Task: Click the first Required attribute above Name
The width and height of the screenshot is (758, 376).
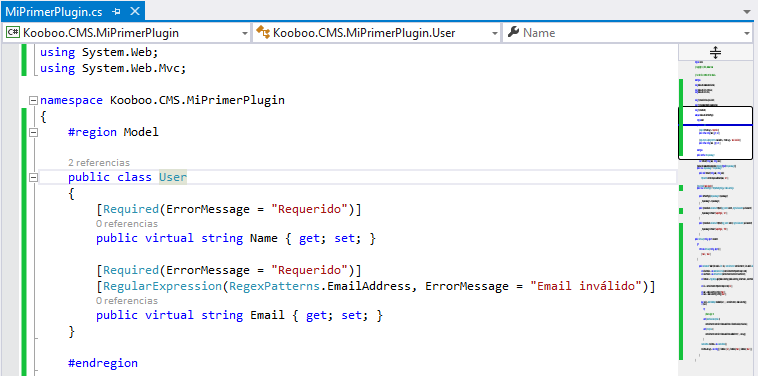Action: (131, 210)
